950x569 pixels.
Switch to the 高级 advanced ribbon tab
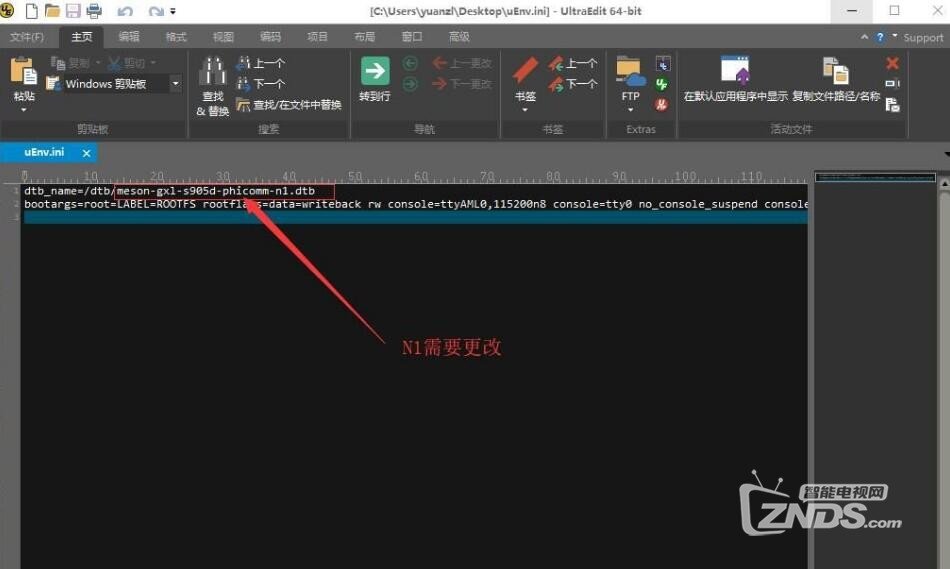click(459, 37)
